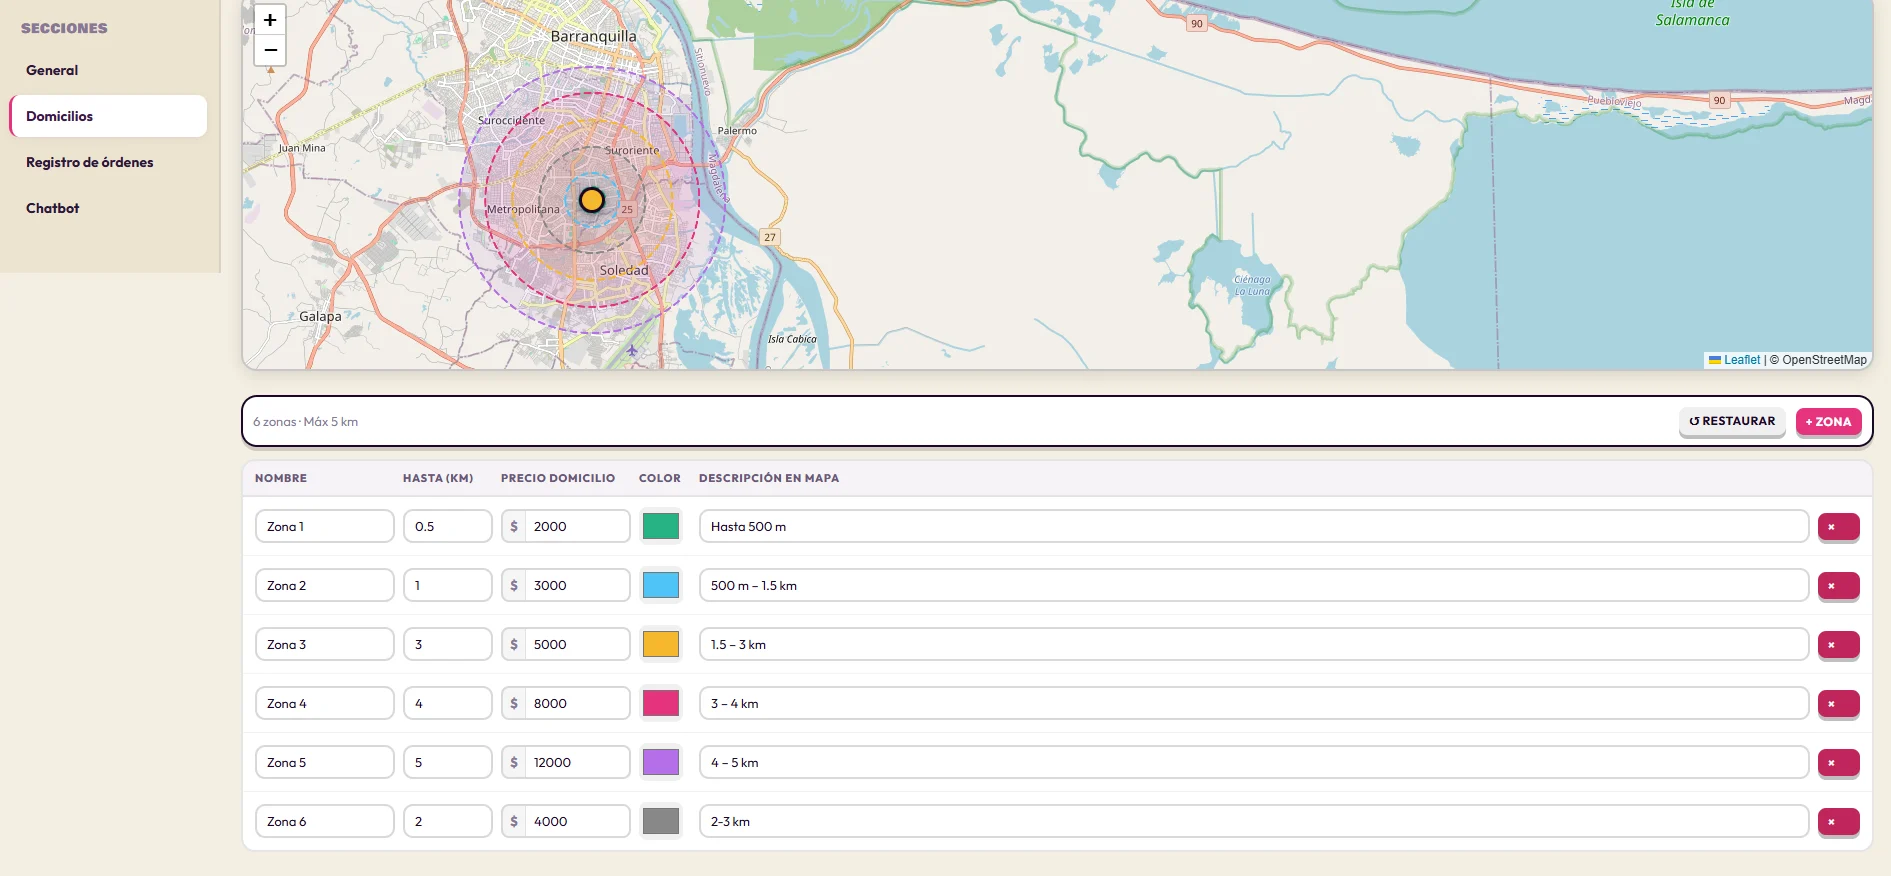This screenshot has height=876, width=1891.
Task: Edit the Zona 4 name field
Action: [325, 703]
